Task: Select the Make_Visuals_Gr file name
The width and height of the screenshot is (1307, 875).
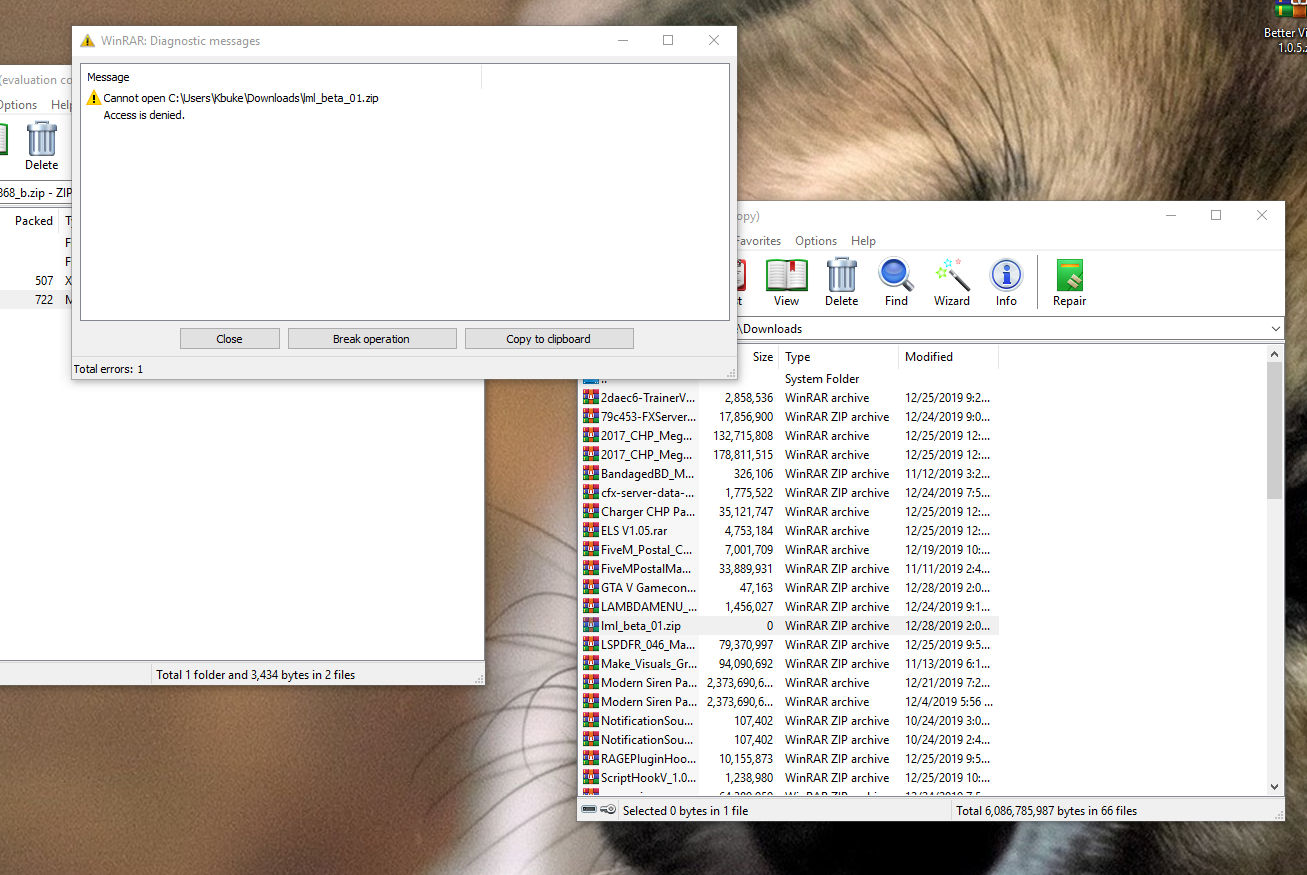Action: (649, 664)
